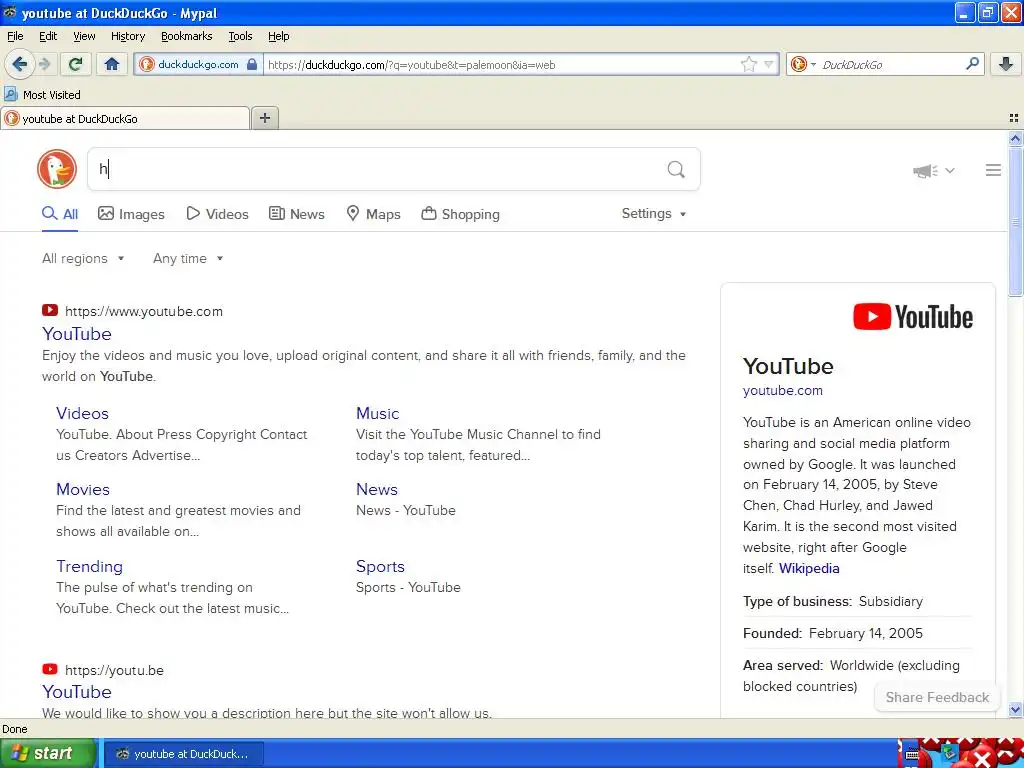
Task: Click the padlock site identity icon
Action: pyautogui.click(x=252, y=64)
